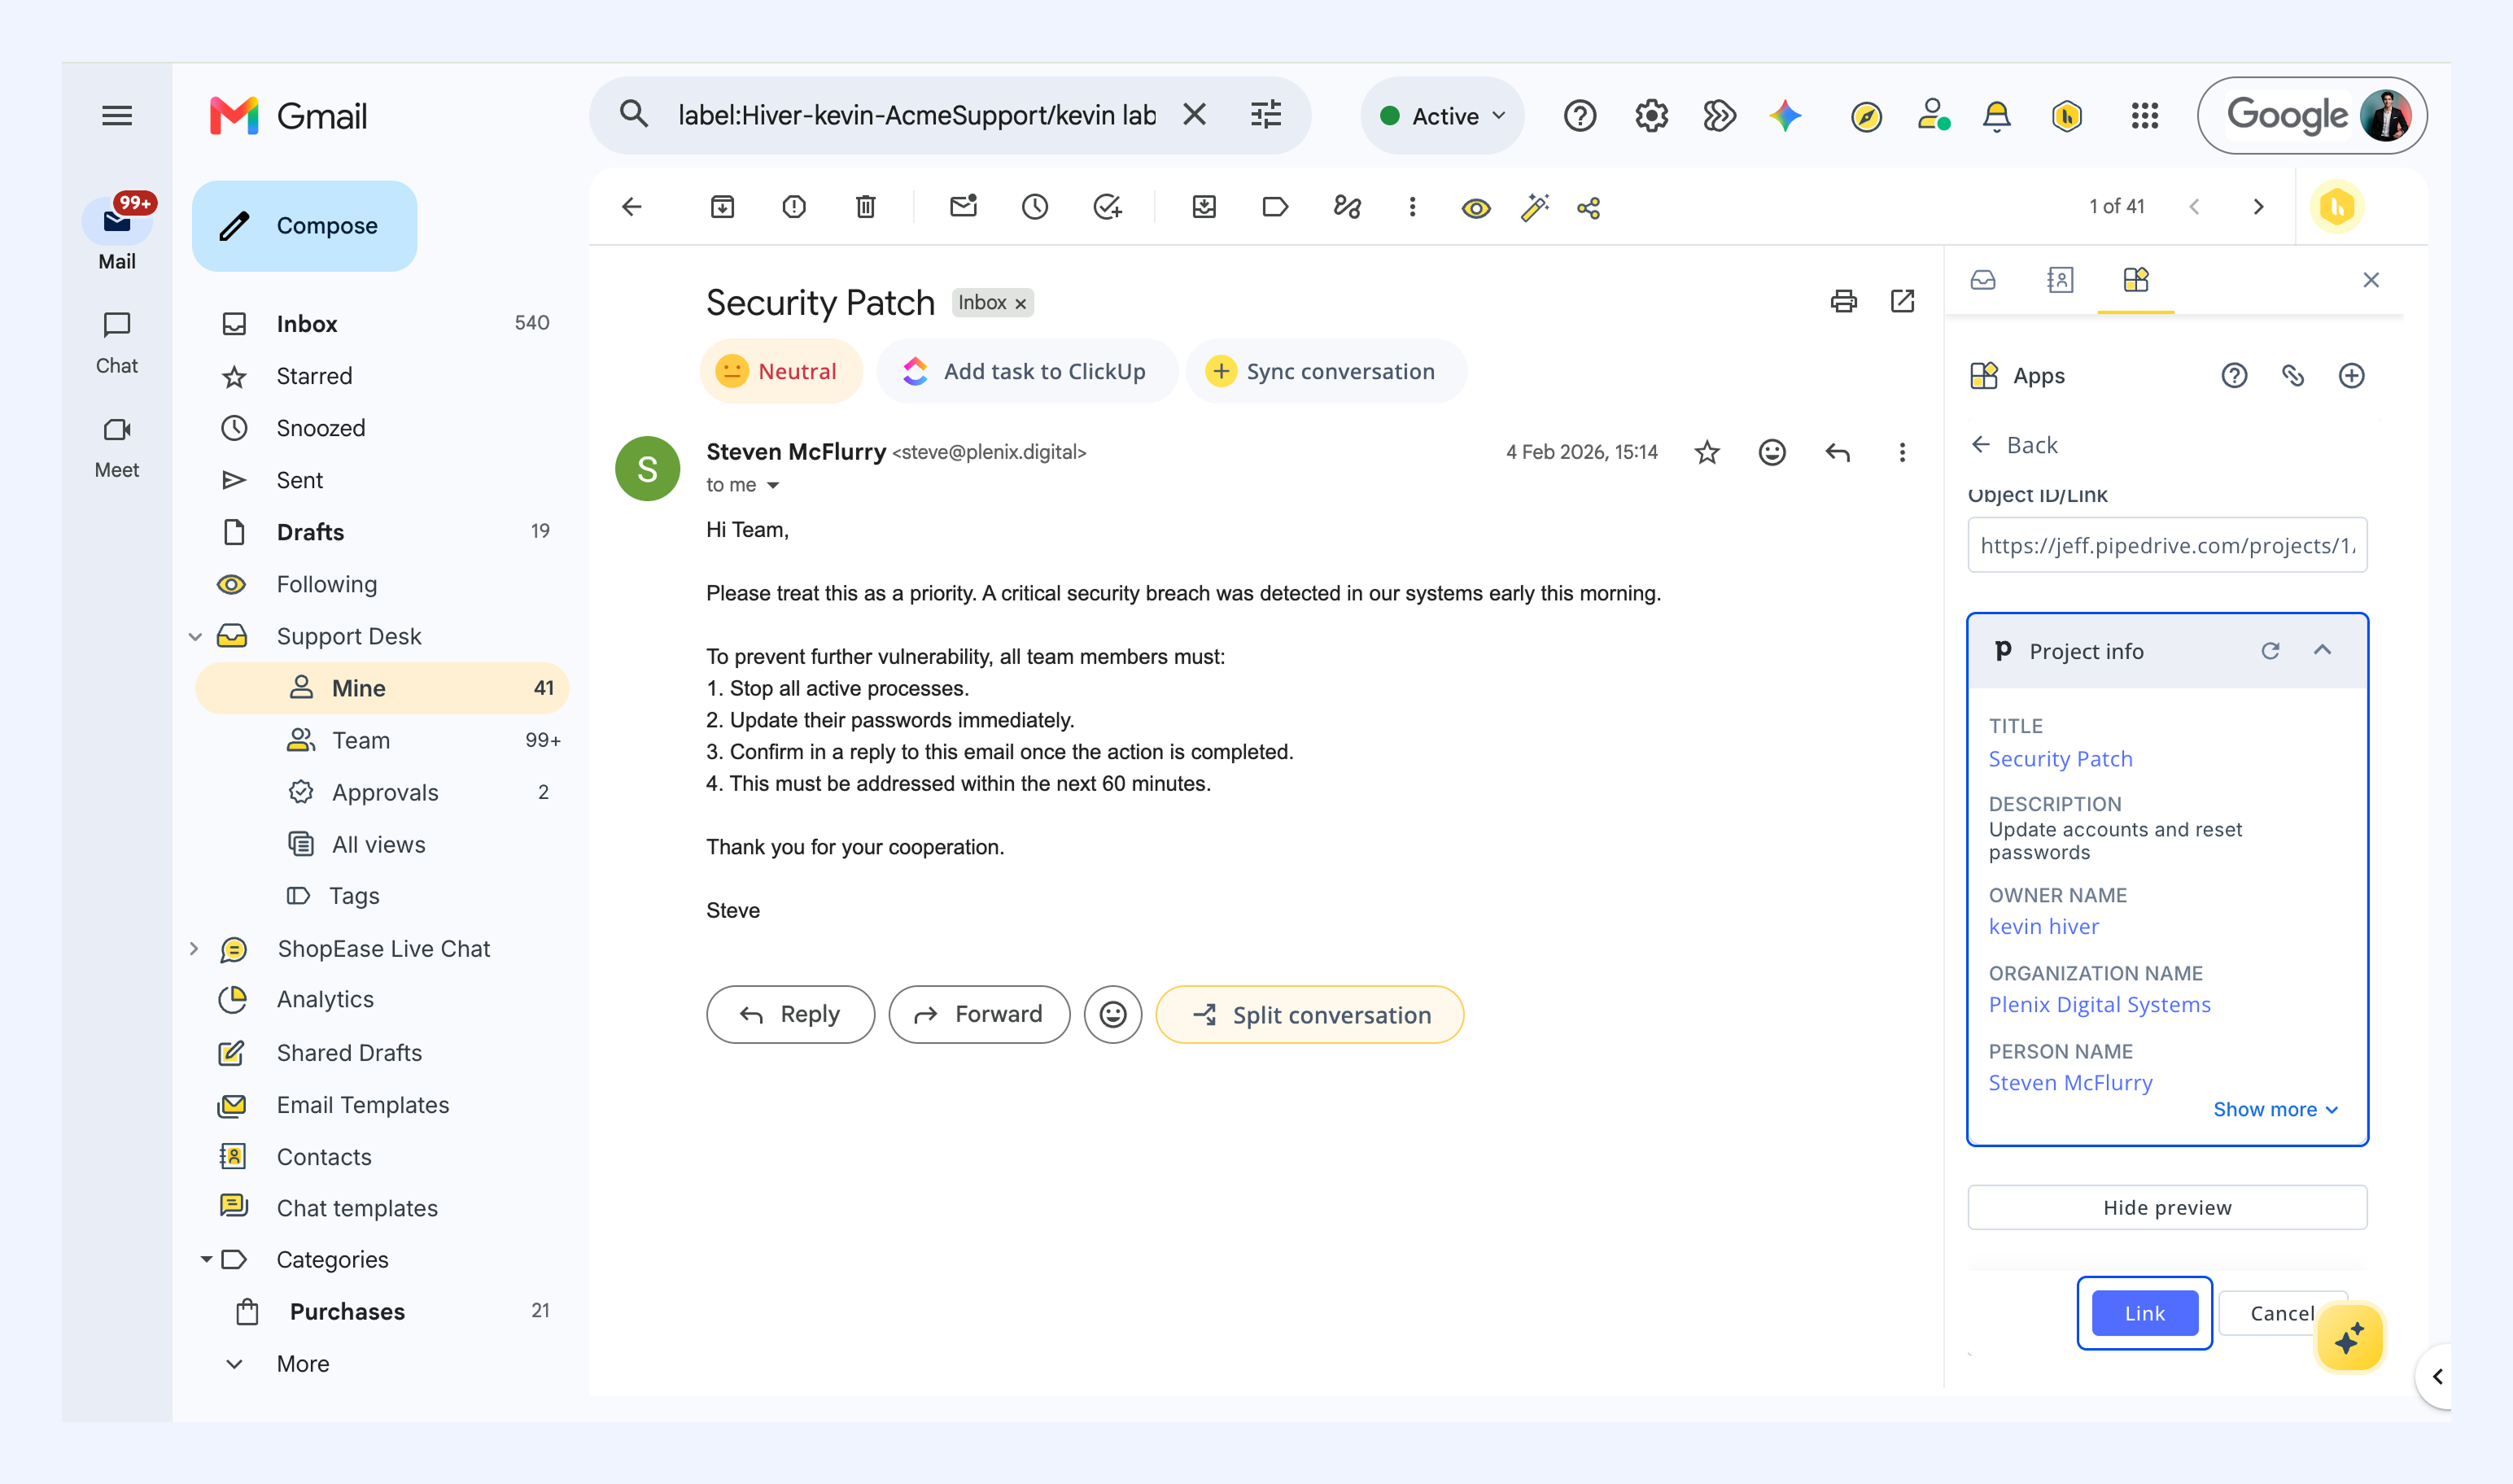The height and width of the screenshot is (1484, 2513).
Task: Snooze this conversation
Action: [1035, 207]
